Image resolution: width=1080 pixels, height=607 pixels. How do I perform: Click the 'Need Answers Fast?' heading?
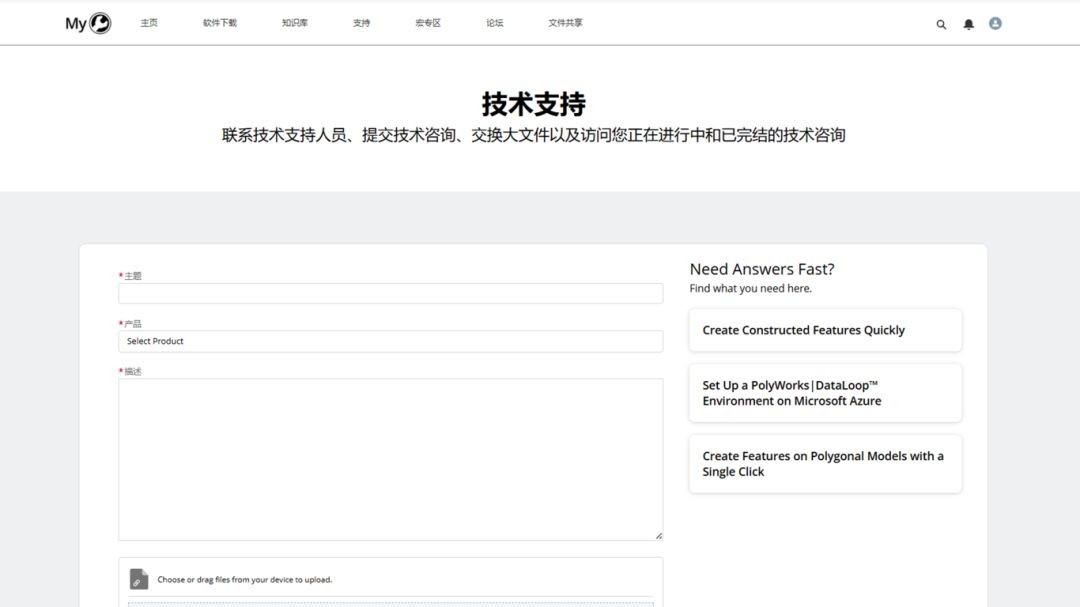click(x=762, y=269)
